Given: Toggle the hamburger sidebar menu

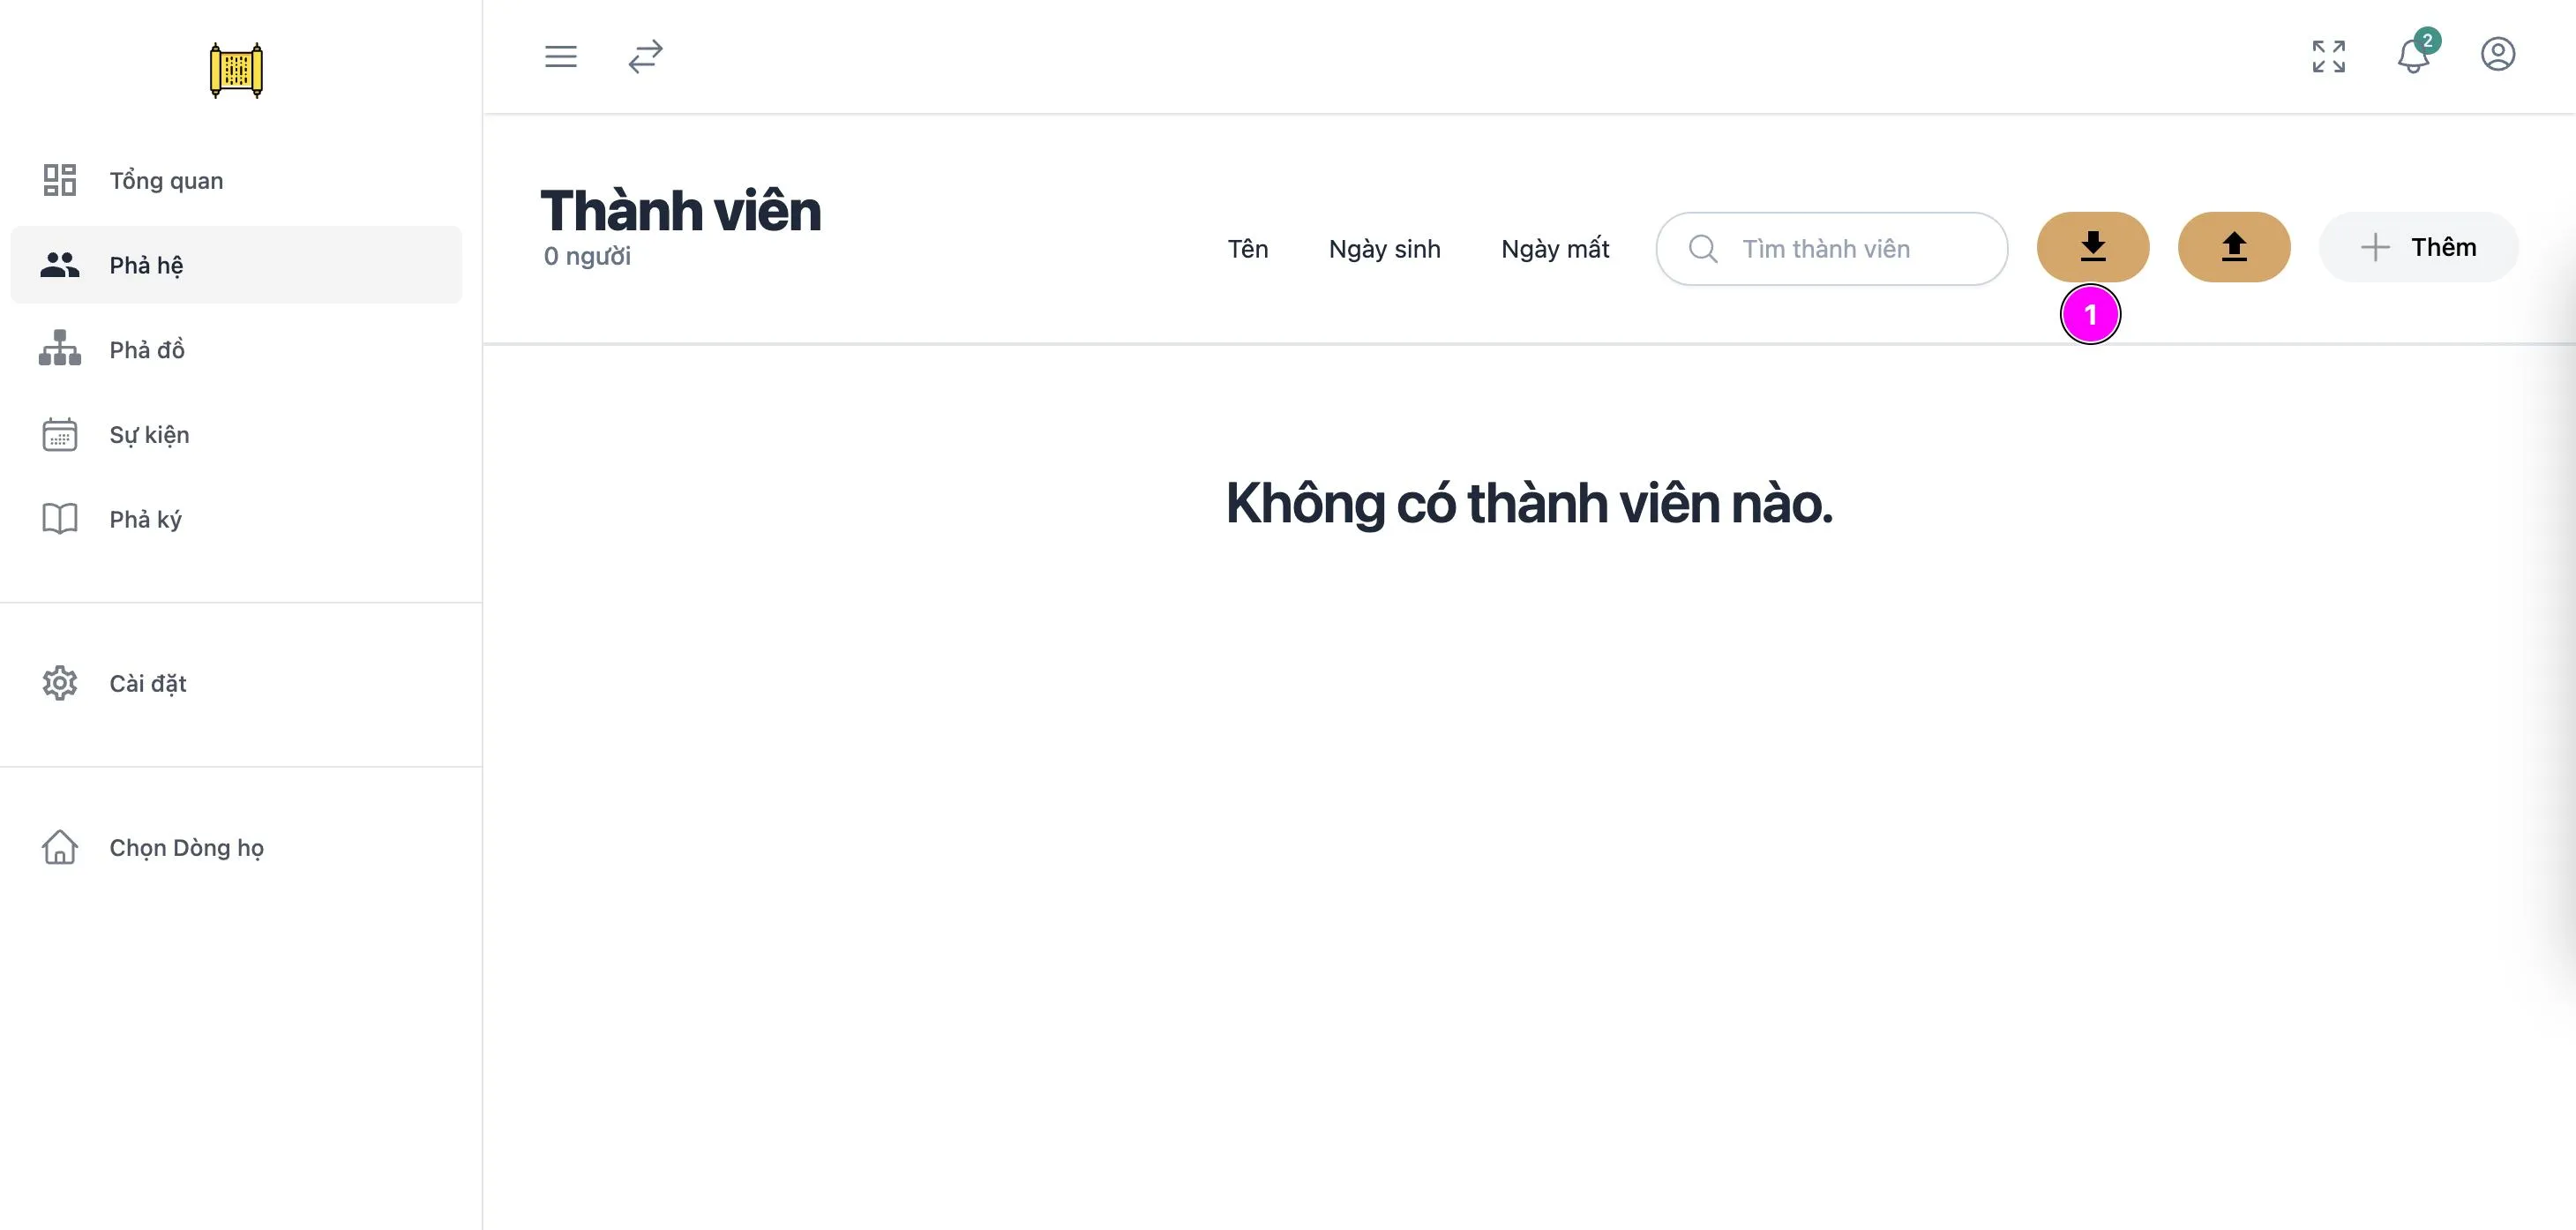Looking at the screenshot, I should [x=561, y=57].
